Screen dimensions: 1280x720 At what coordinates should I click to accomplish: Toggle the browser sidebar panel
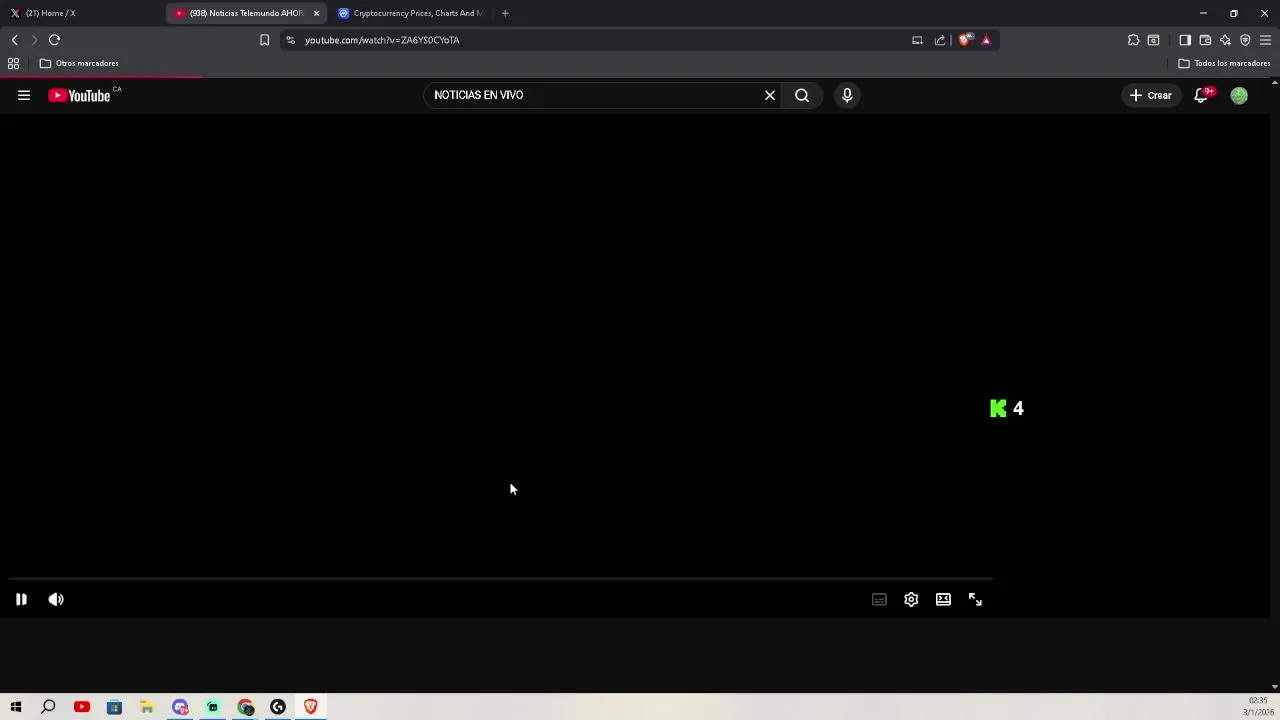tap(1185, 40)
